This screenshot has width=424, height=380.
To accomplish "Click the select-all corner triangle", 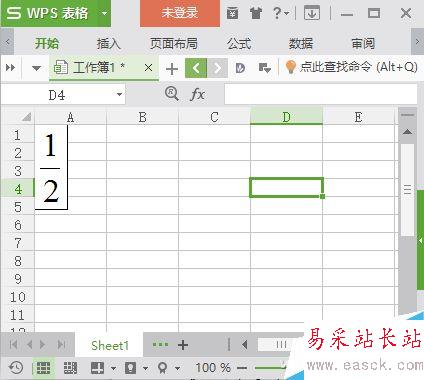I will click(x=26, y=117).
